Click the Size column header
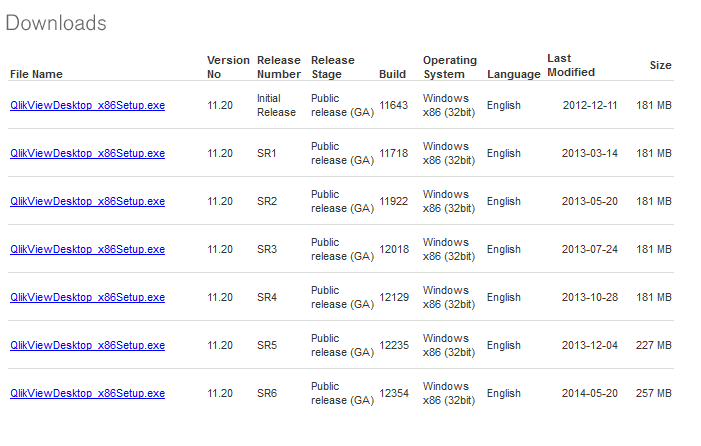This screenshot has width=701, height=446. 660,65
